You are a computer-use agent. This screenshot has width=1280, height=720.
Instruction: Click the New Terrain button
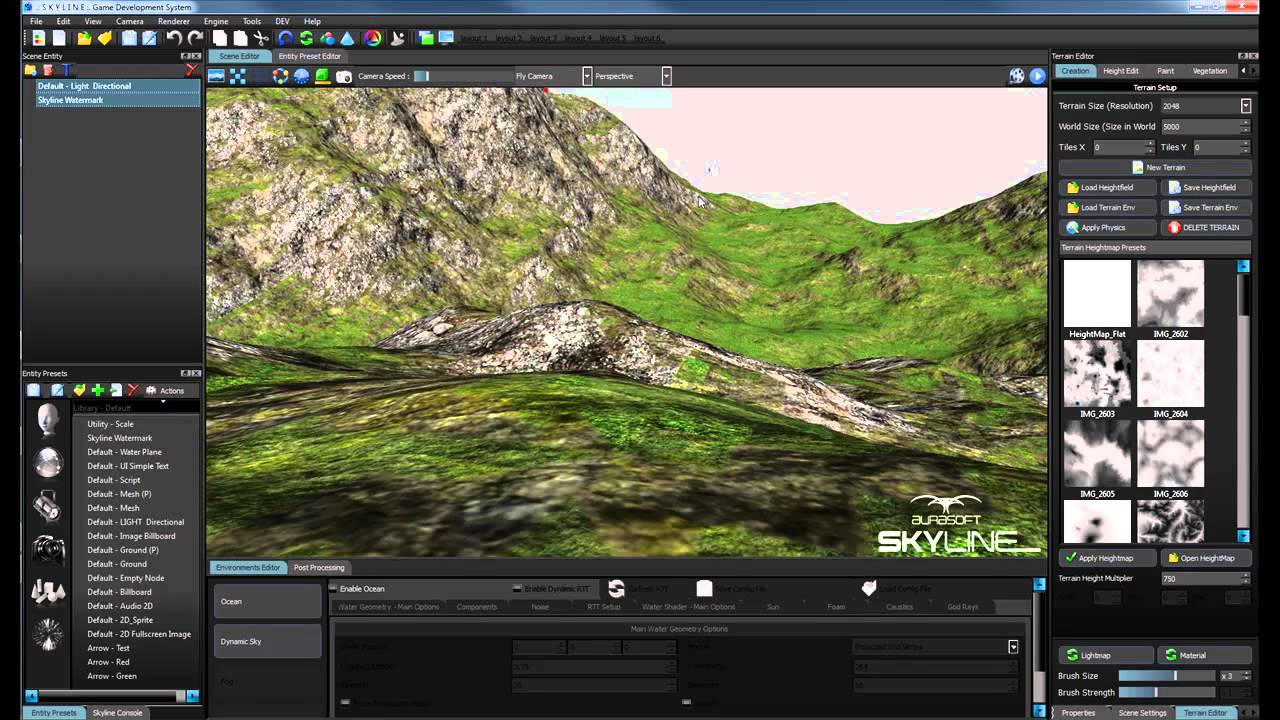(x=1157, y=167)
